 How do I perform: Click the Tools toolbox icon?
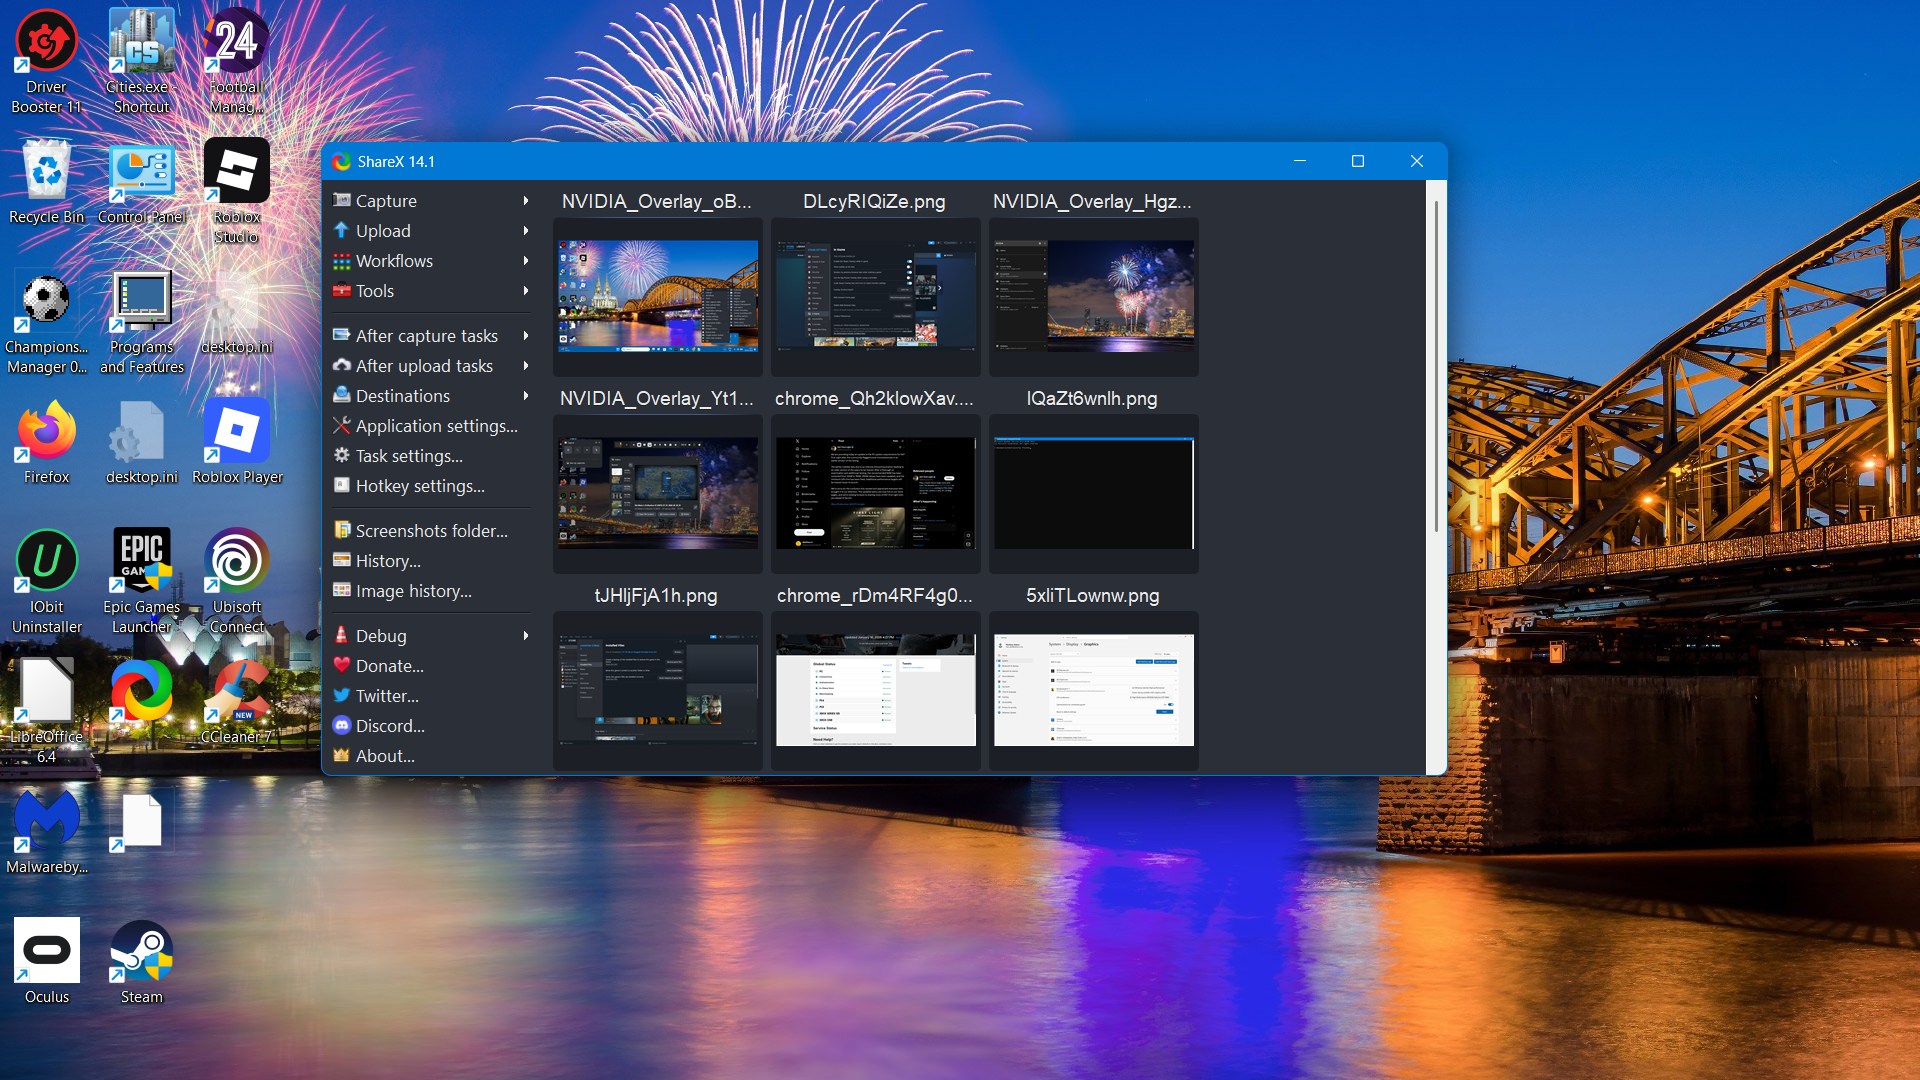click(342, 291)
